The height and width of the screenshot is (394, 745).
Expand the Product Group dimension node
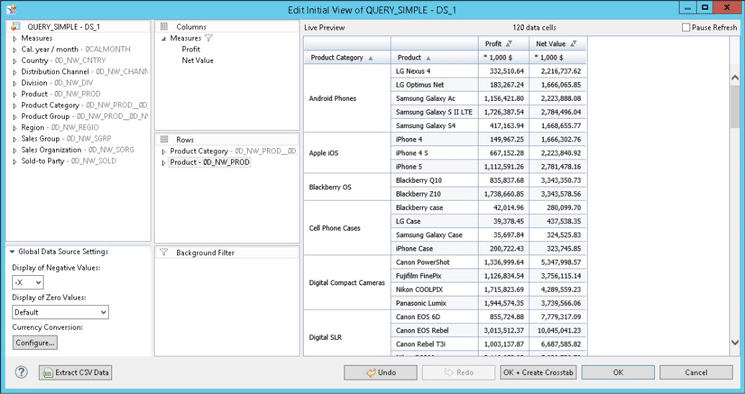[15, 116]
